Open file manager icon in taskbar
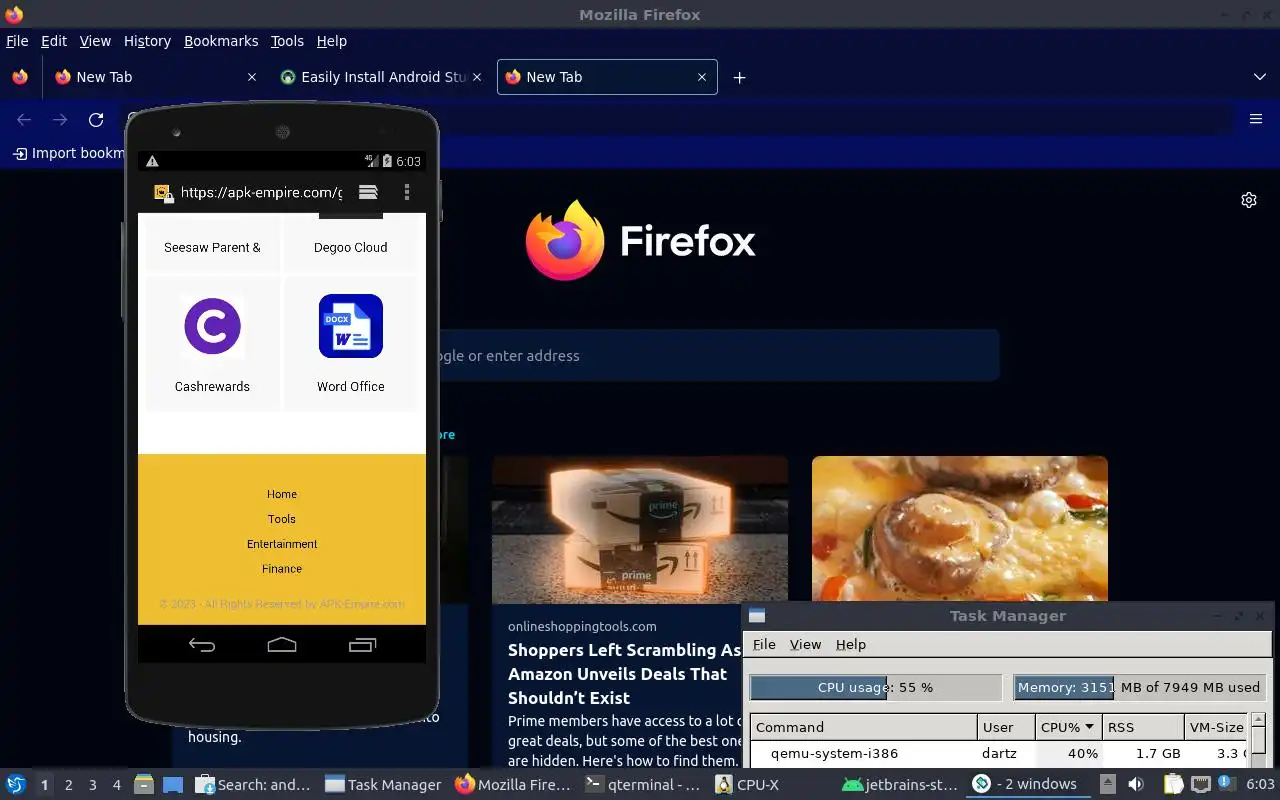 tap(144, 784)
